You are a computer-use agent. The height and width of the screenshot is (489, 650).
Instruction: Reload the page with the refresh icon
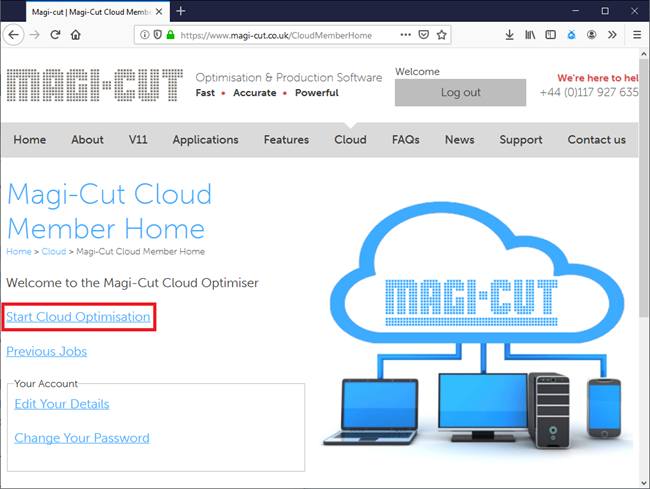tap(56, 34)
